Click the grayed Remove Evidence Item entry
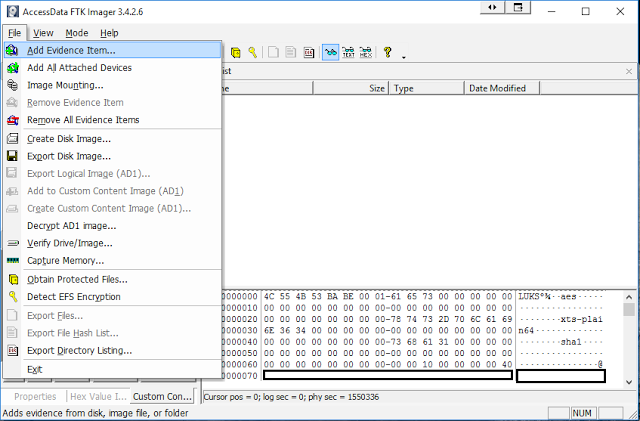 tap(113, 102)
